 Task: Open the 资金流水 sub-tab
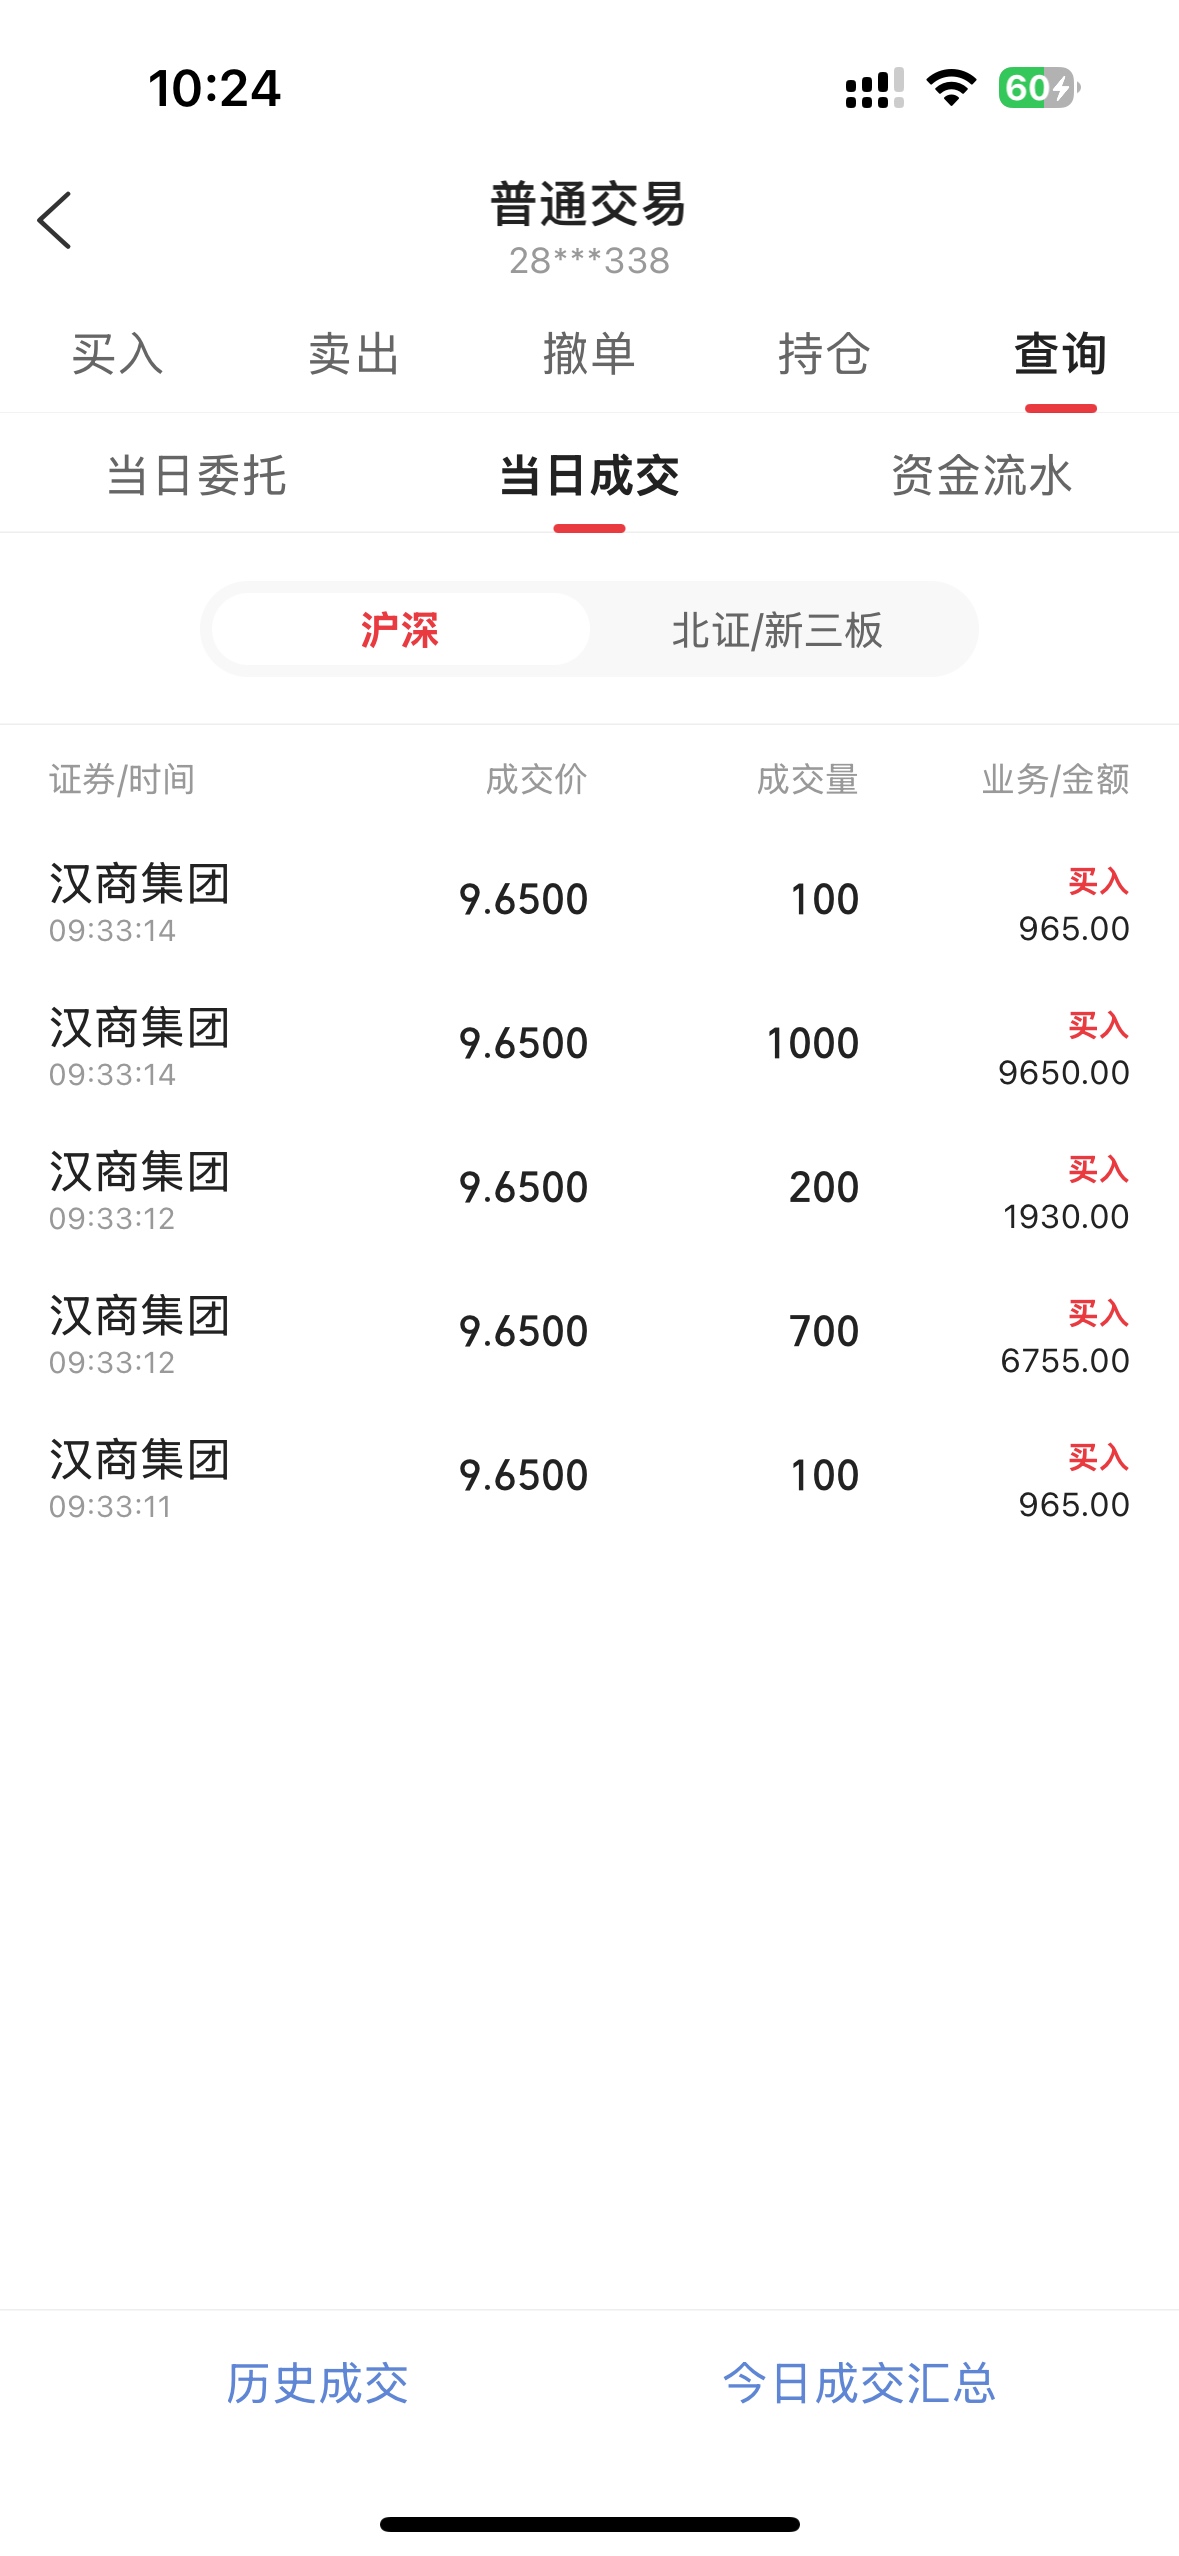(x=982, y=475)
